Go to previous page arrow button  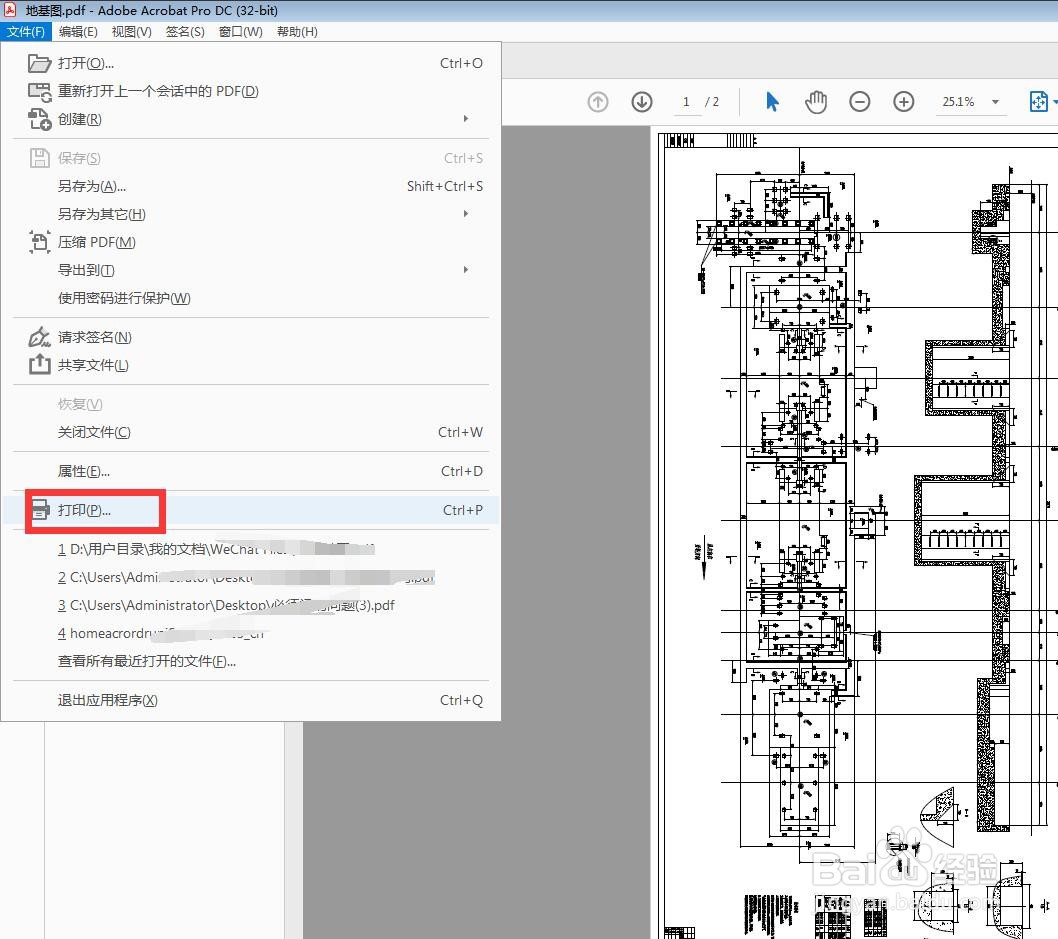tap(598, 102)
